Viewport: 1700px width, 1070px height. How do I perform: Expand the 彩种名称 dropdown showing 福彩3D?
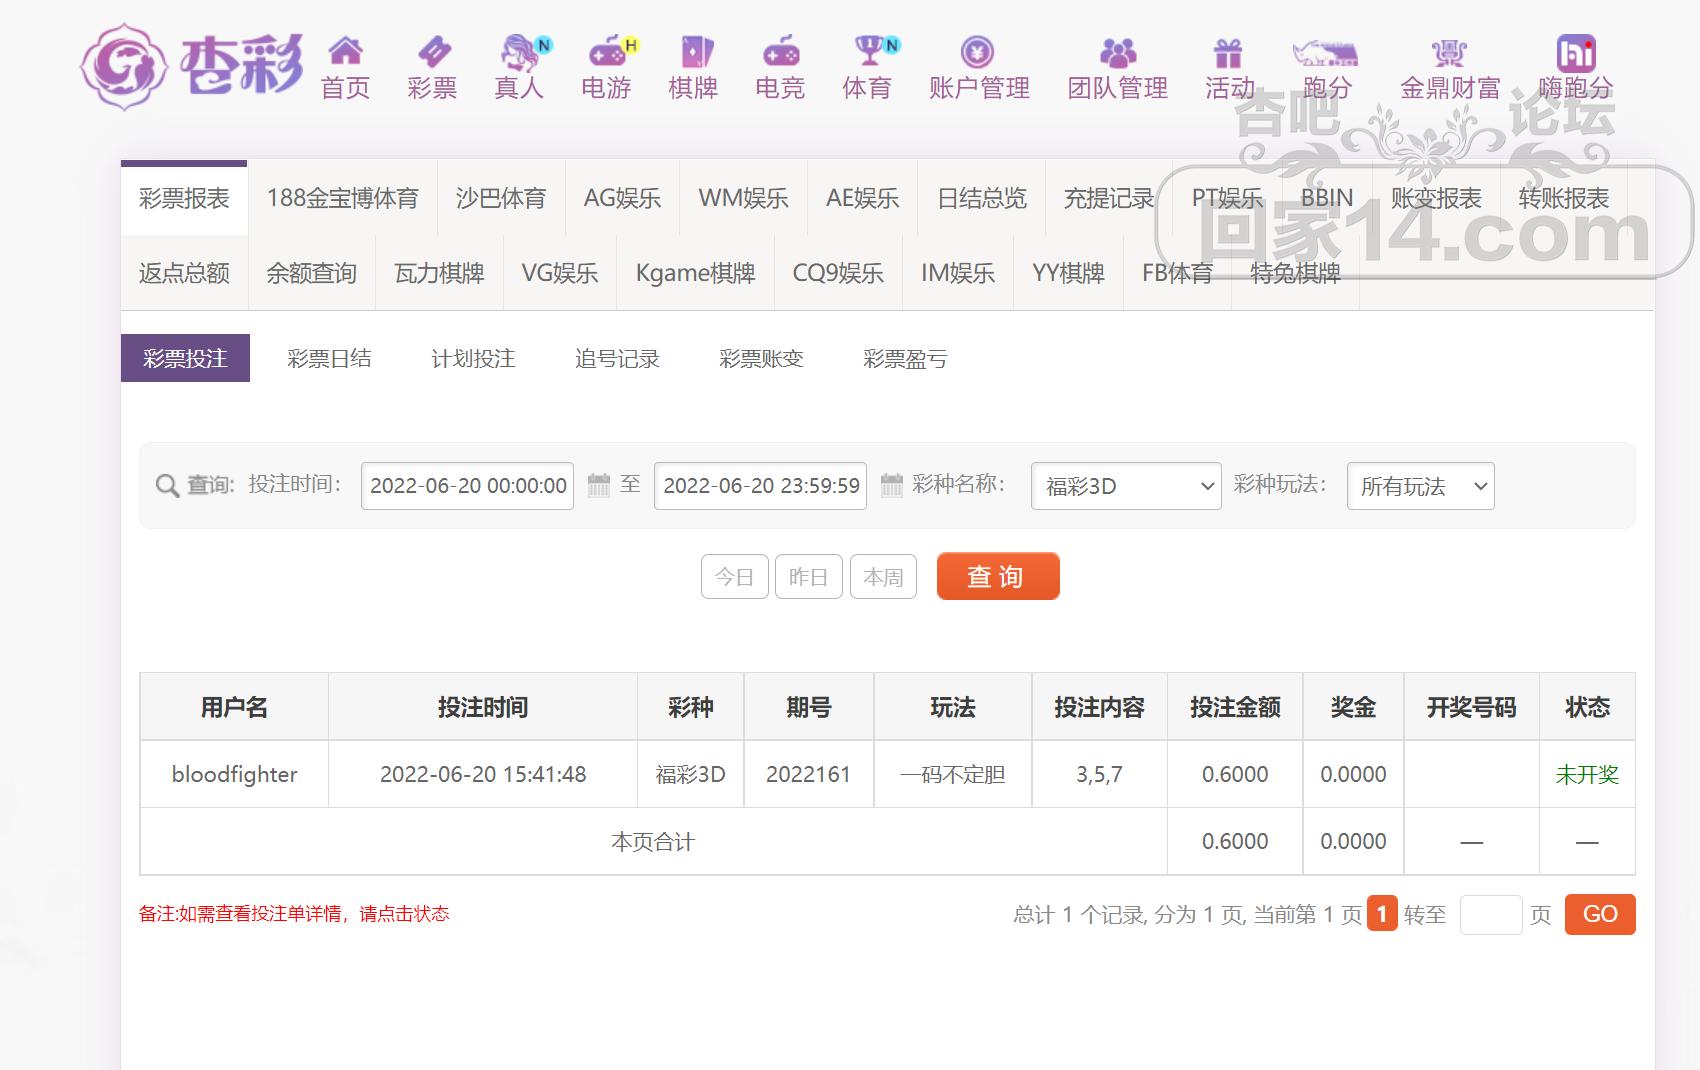click(1125, 486)
